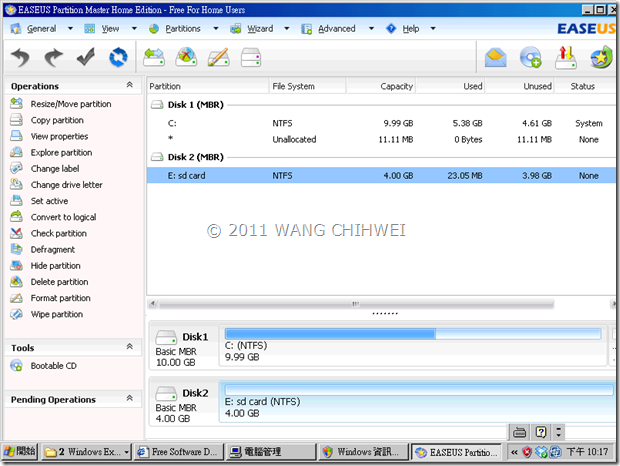
Task: Click the horizontal scrollbar of partition list
Action: click(356, 304)
